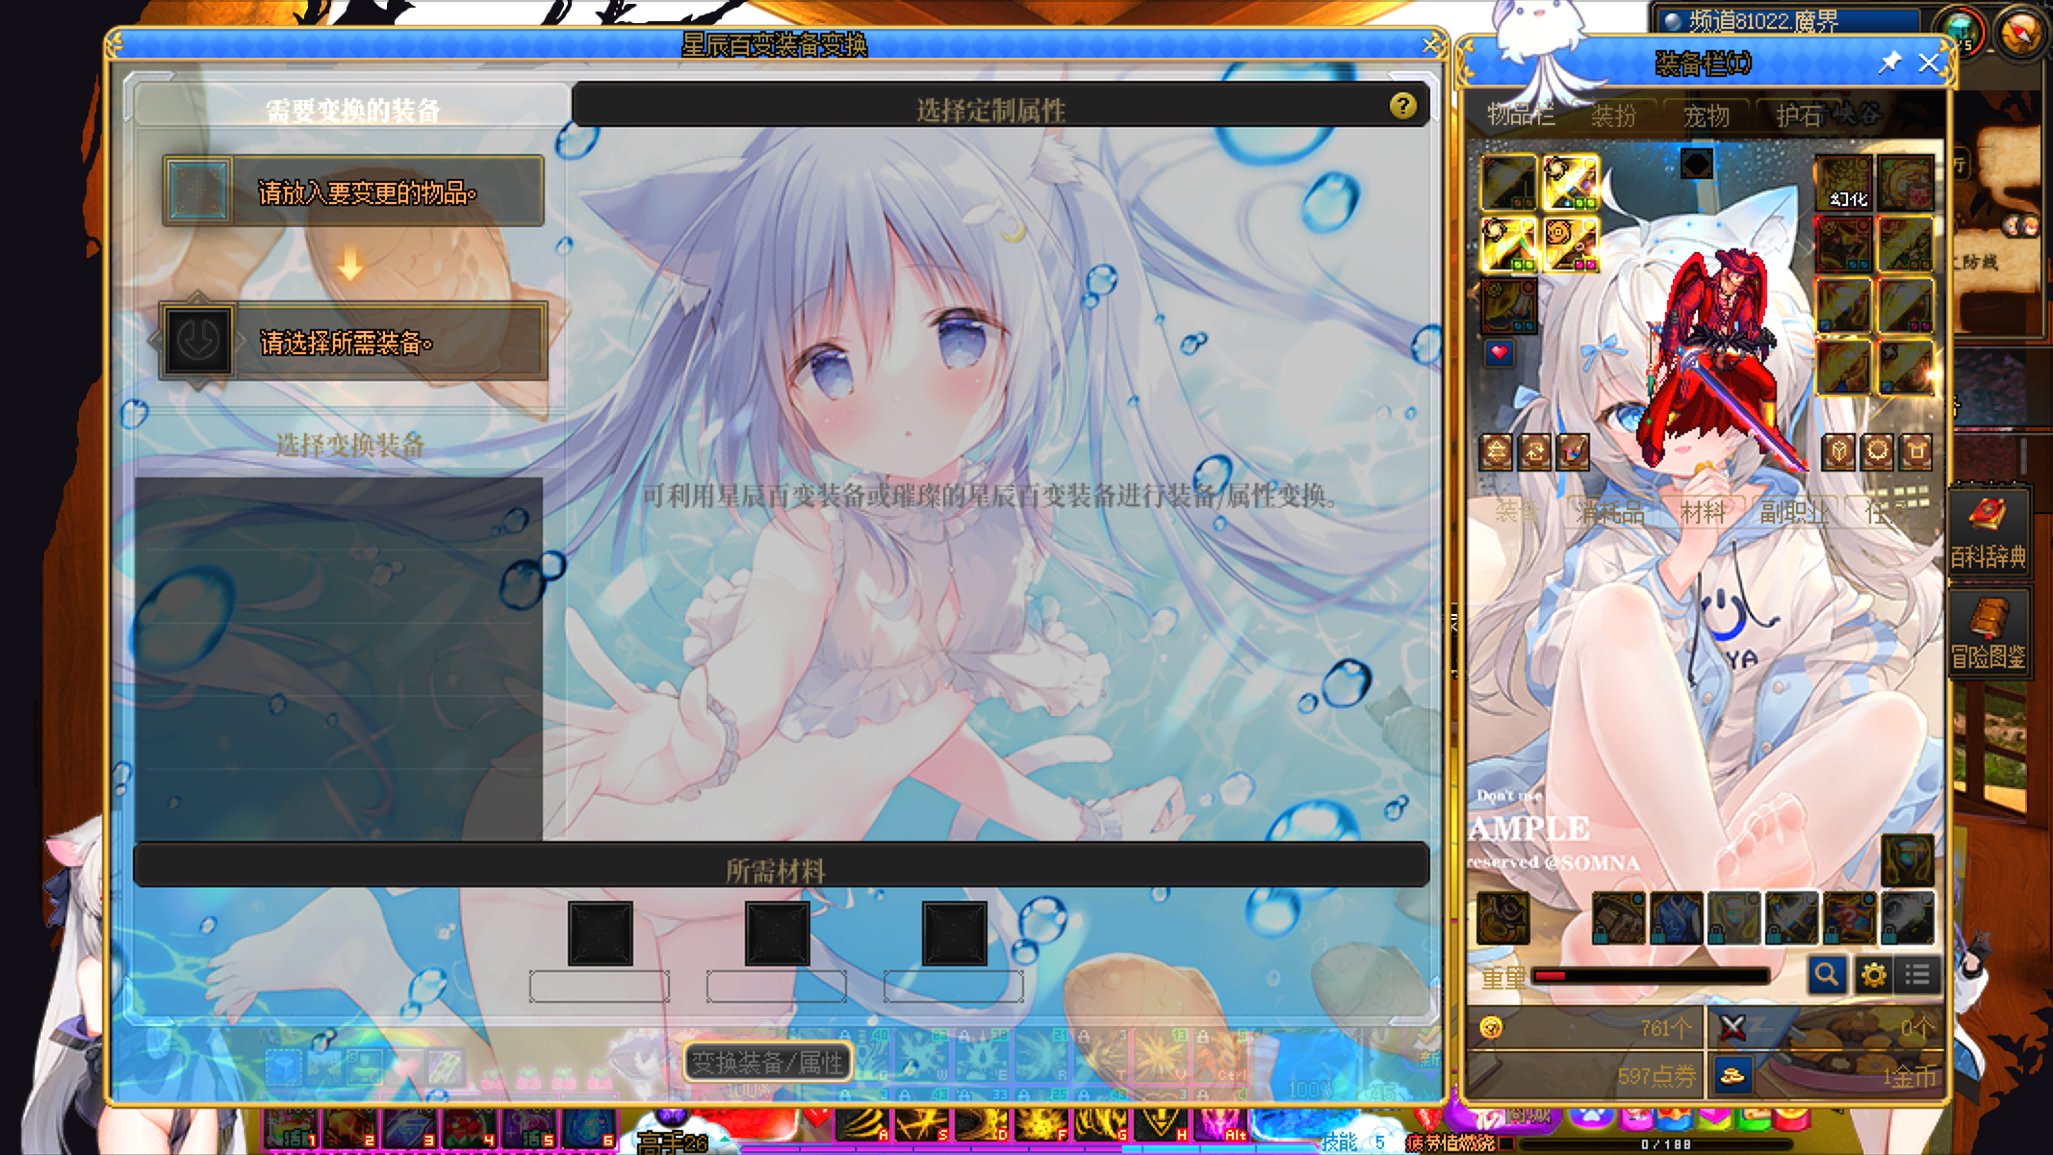Viewport: 2053px width, 1155px height.
Task: Open the 材料 inventory tab
Action: pos(1703,513)
